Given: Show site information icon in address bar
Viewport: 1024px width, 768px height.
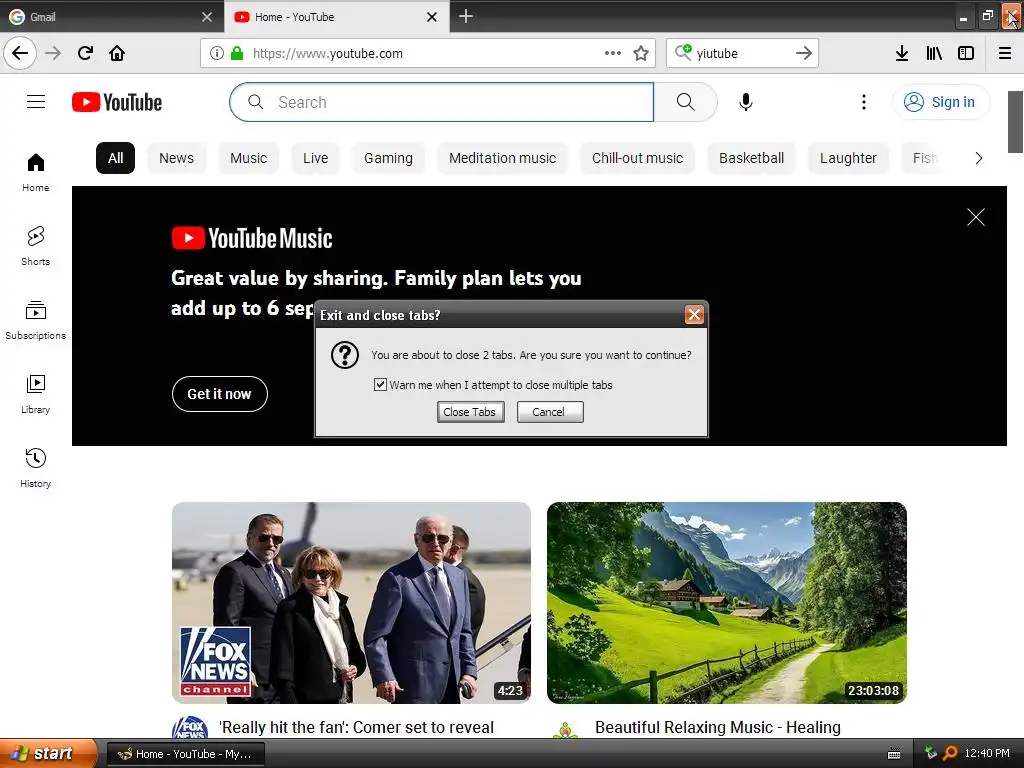Looking at the screenshot, I should (x=217, y=53).
